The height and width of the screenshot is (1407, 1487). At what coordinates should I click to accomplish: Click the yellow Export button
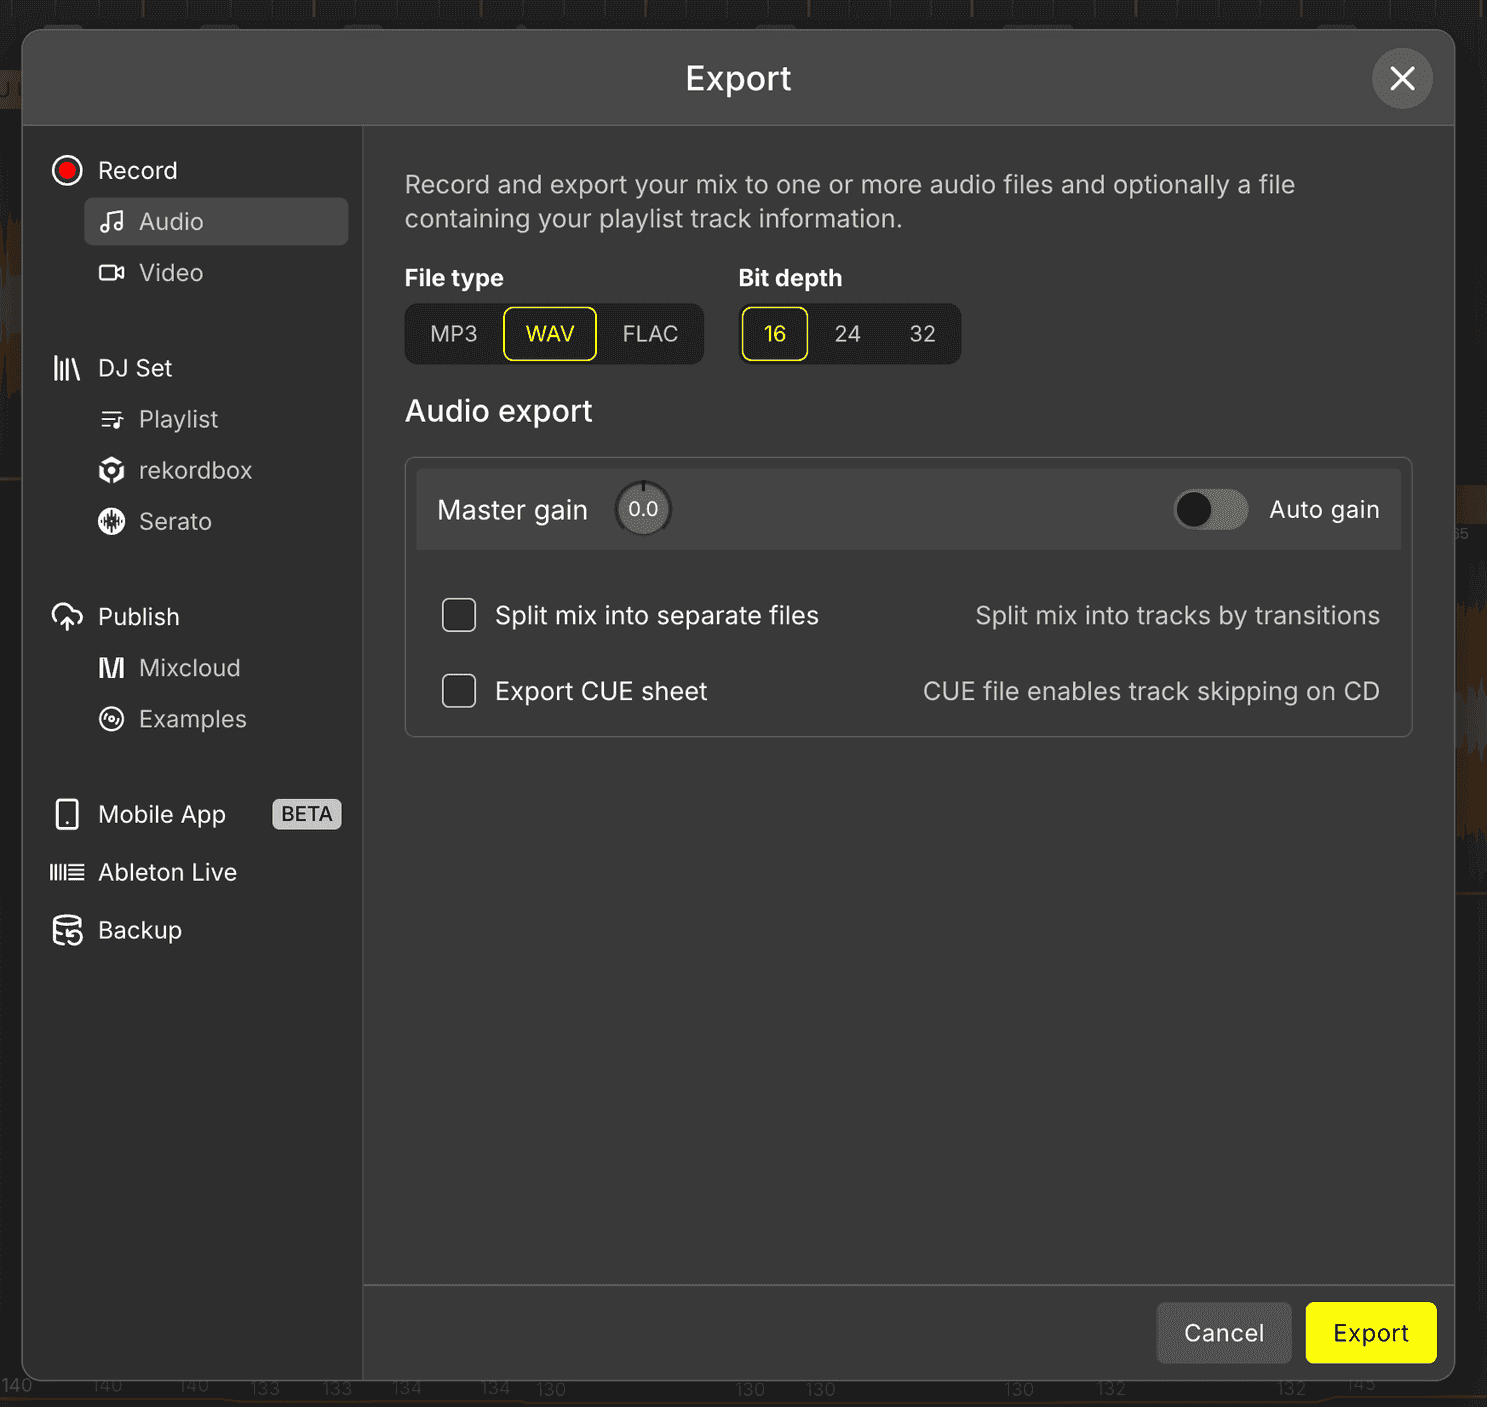pos(1370,1332)
